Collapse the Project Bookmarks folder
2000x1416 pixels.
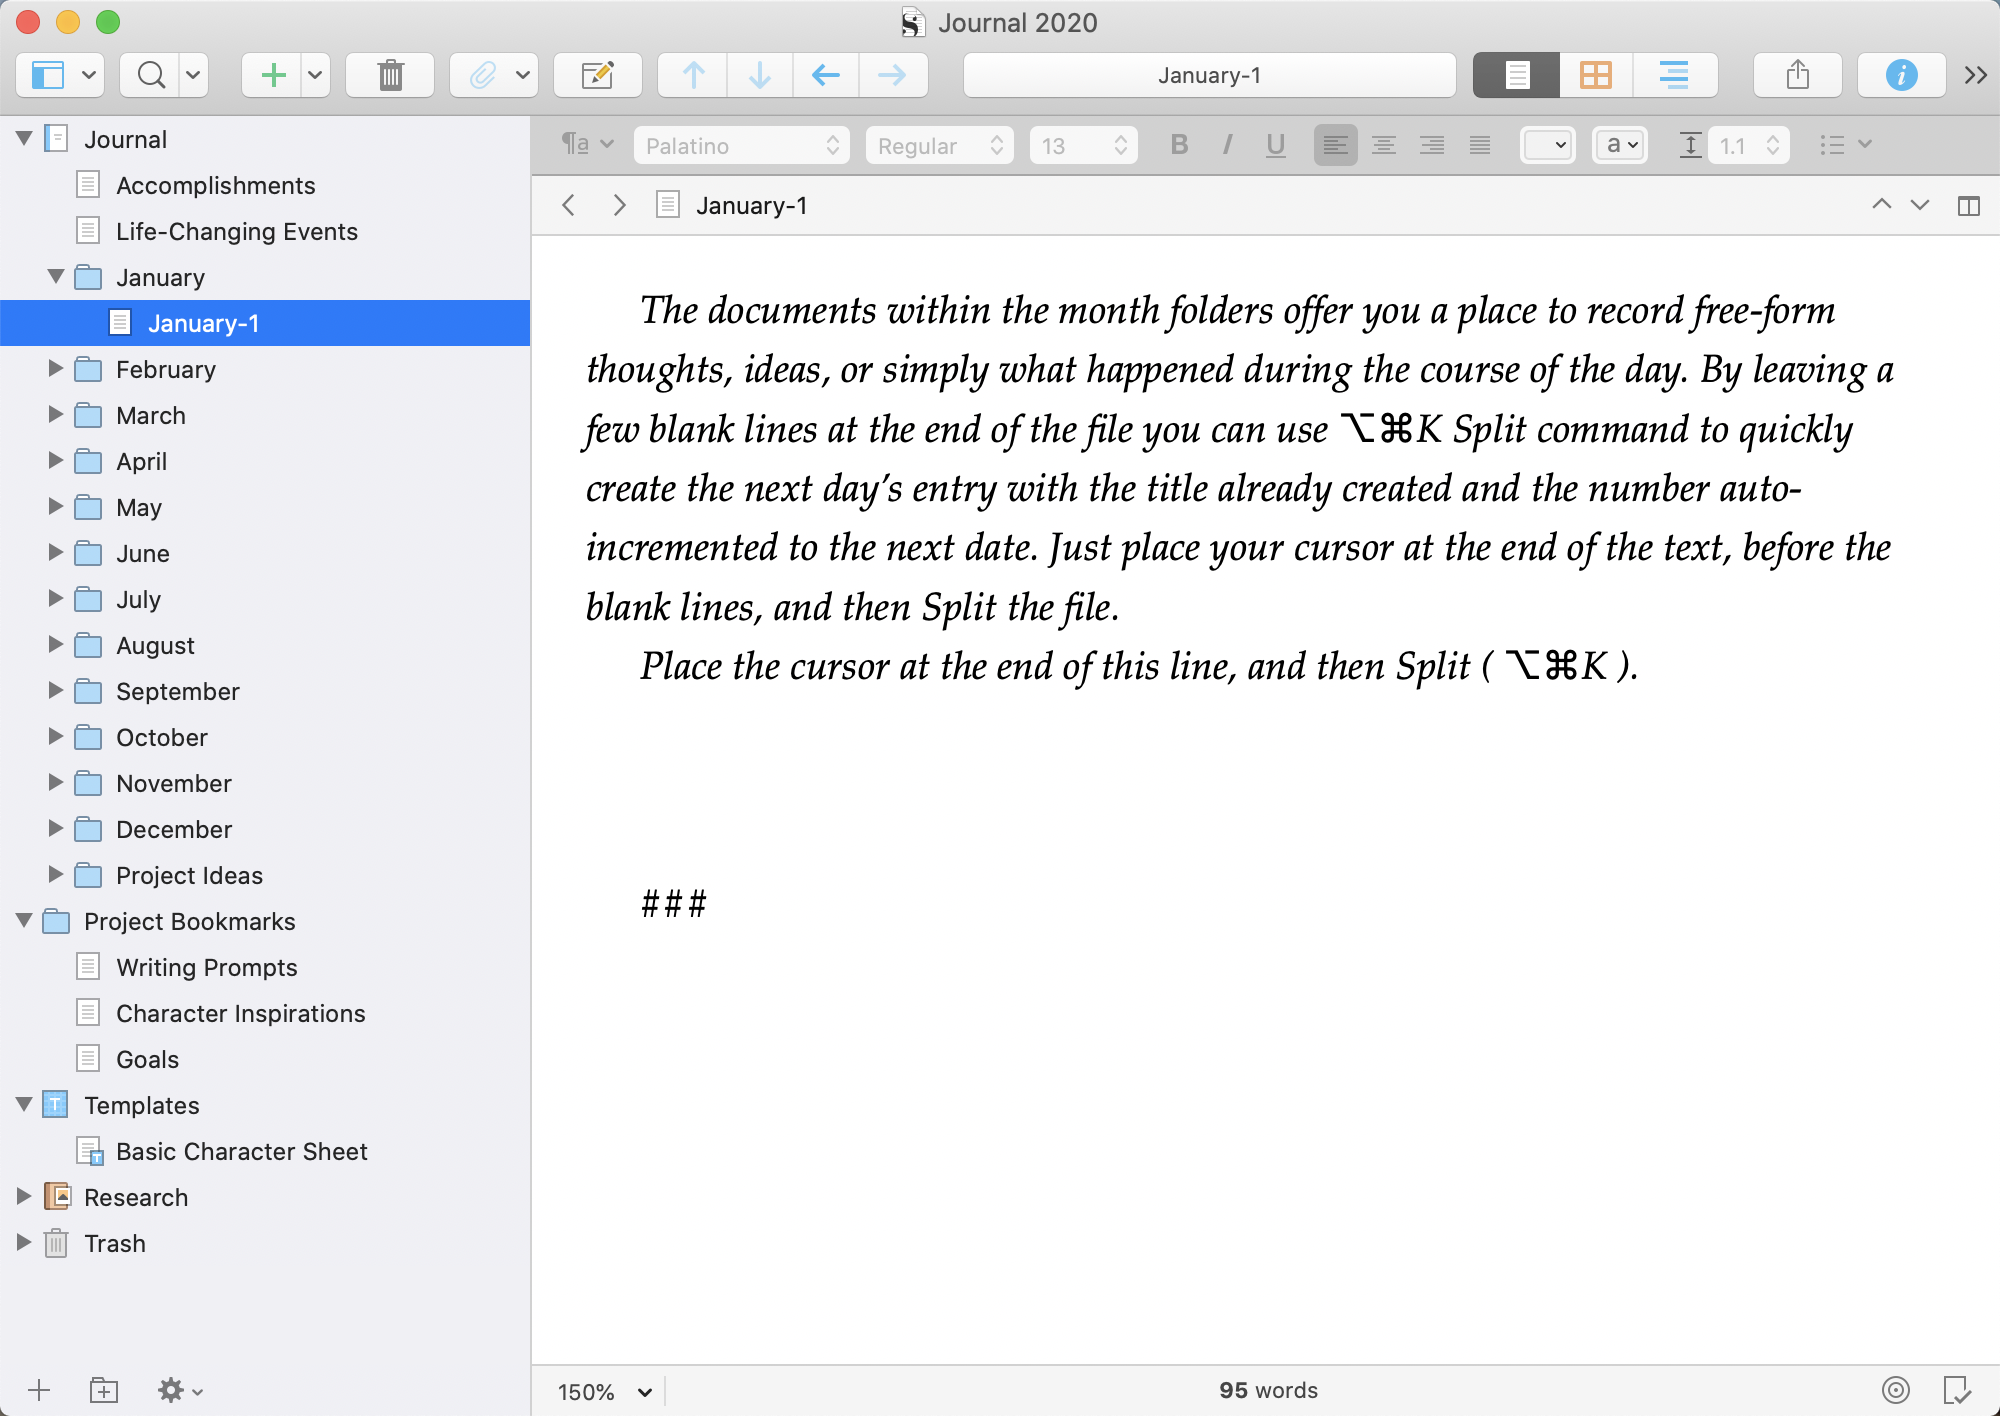[24, 920]
